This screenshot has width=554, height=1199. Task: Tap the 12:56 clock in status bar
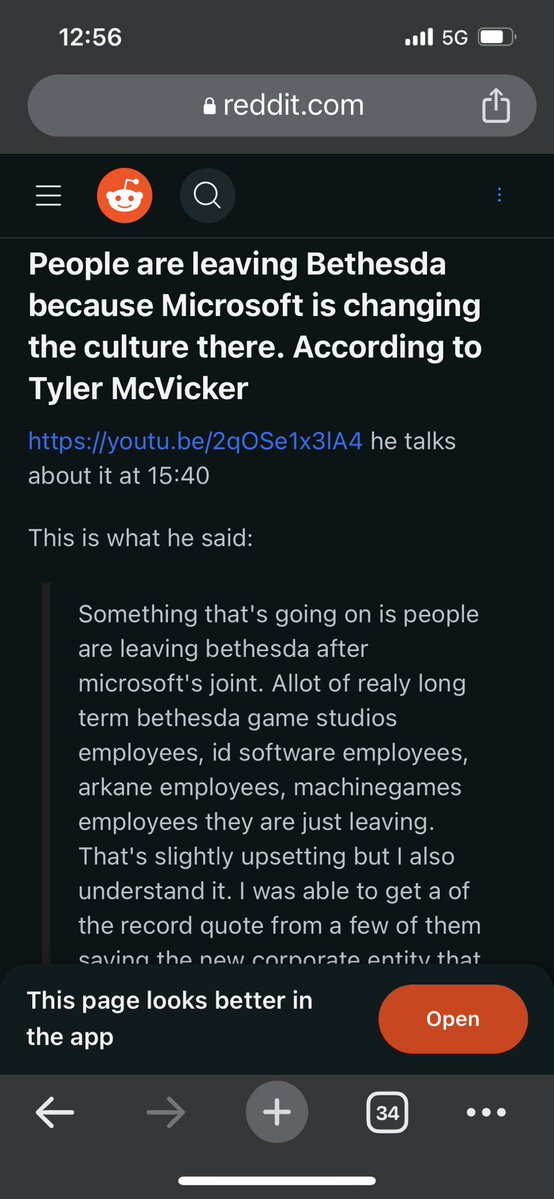(90, 37)
